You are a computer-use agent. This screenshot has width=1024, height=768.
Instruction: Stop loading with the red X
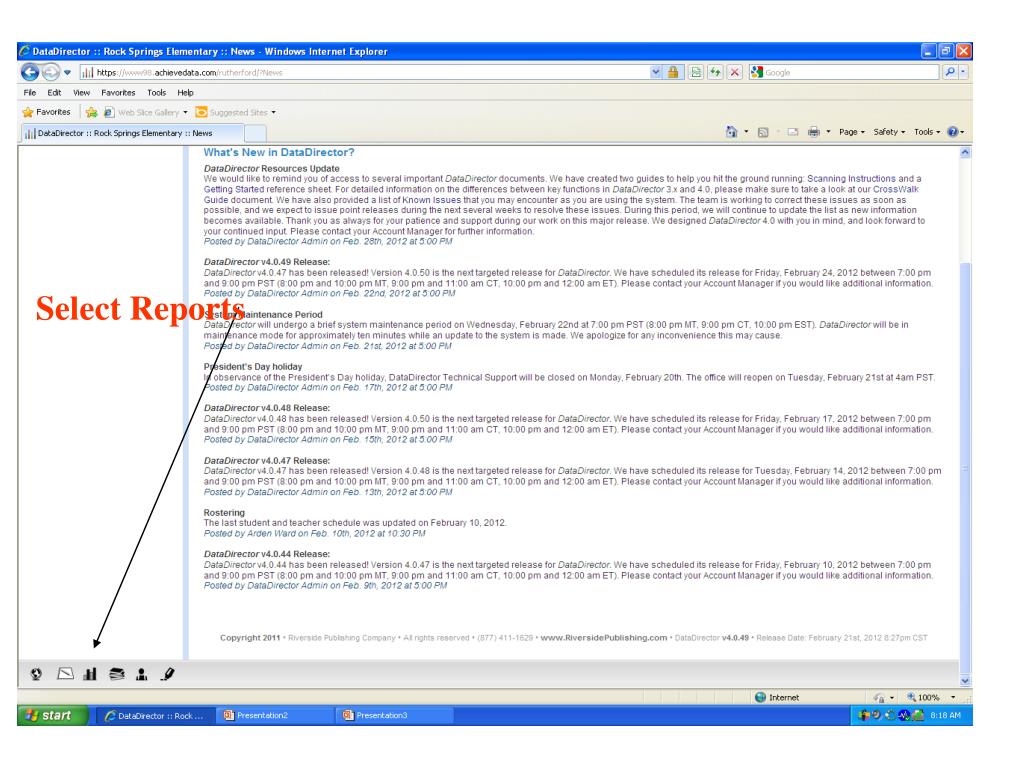(x=735, y=72)
